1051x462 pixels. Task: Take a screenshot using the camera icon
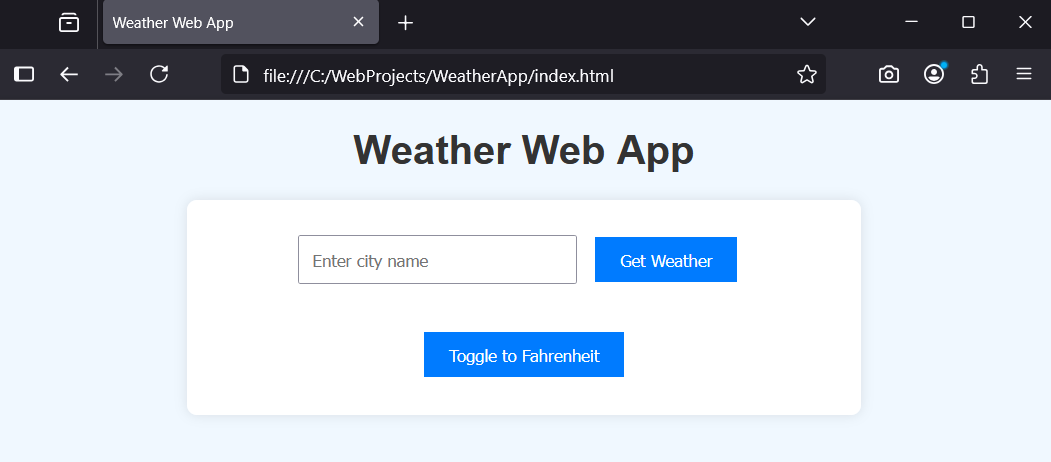tap(888, 74)
